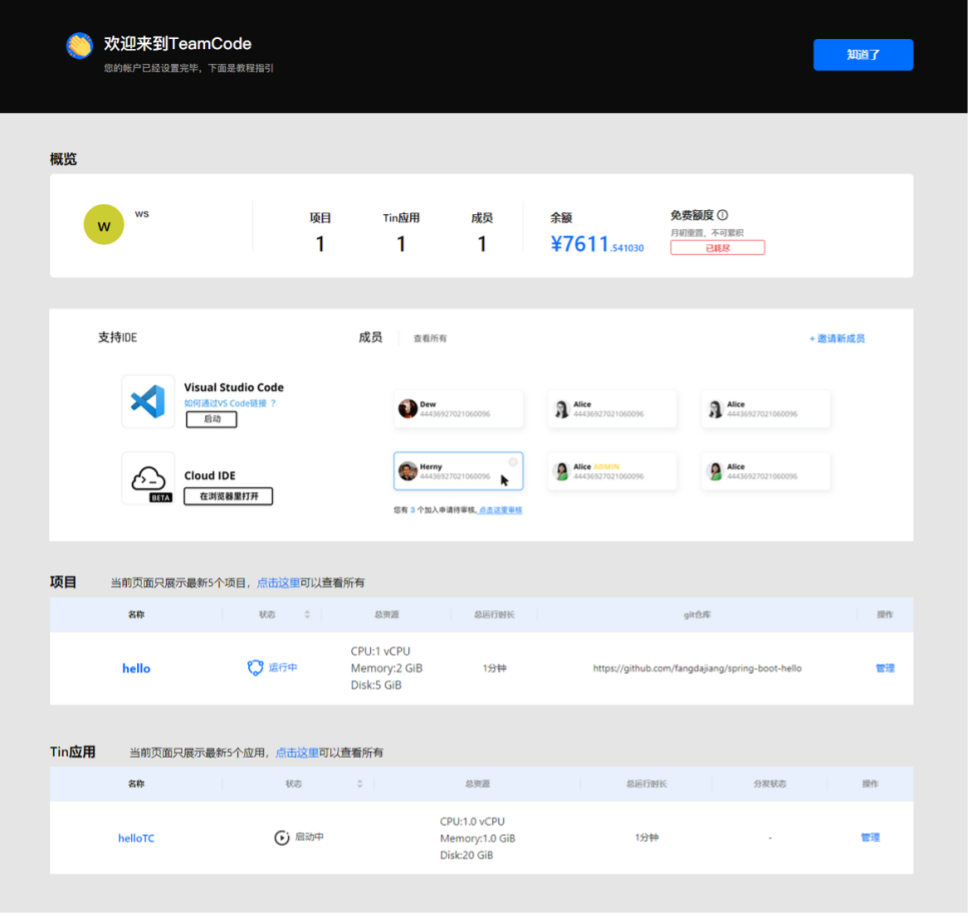
Task: Click the 名称 header in the 项目 table
Action: click(136, 616)
